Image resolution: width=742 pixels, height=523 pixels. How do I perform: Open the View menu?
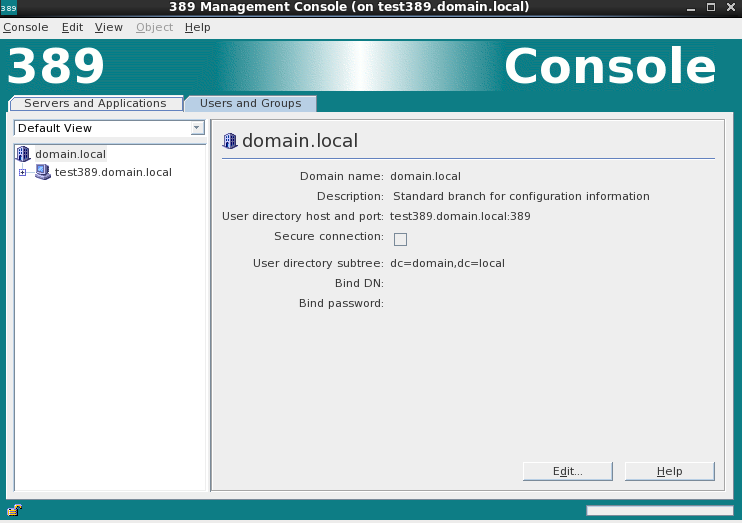click(x=108, y=27)
